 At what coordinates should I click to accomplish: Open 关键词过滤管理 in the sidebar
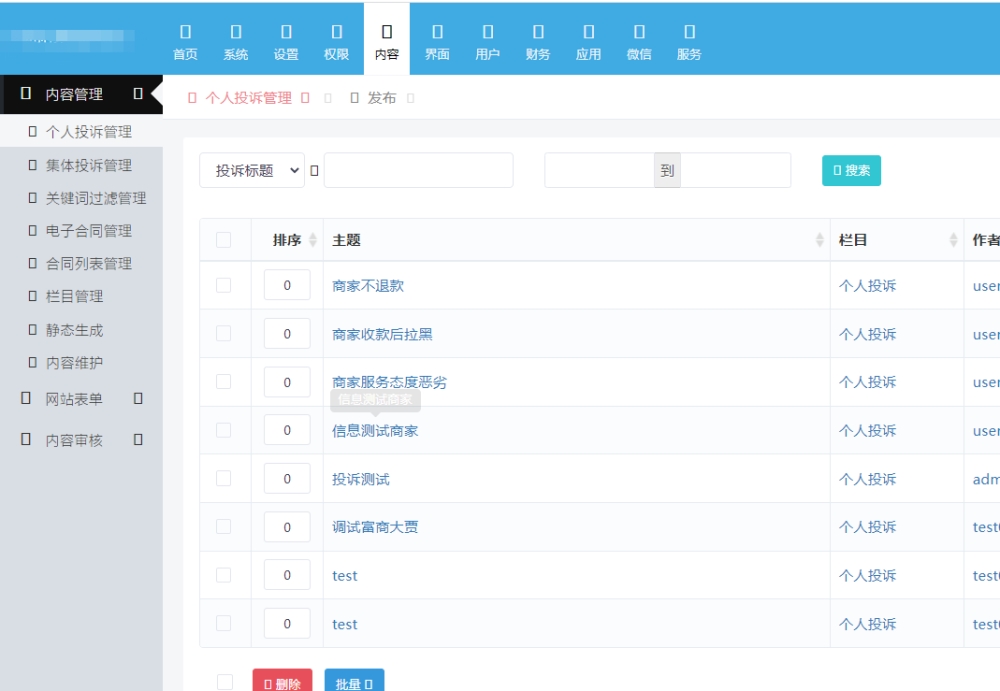(81, 198)
